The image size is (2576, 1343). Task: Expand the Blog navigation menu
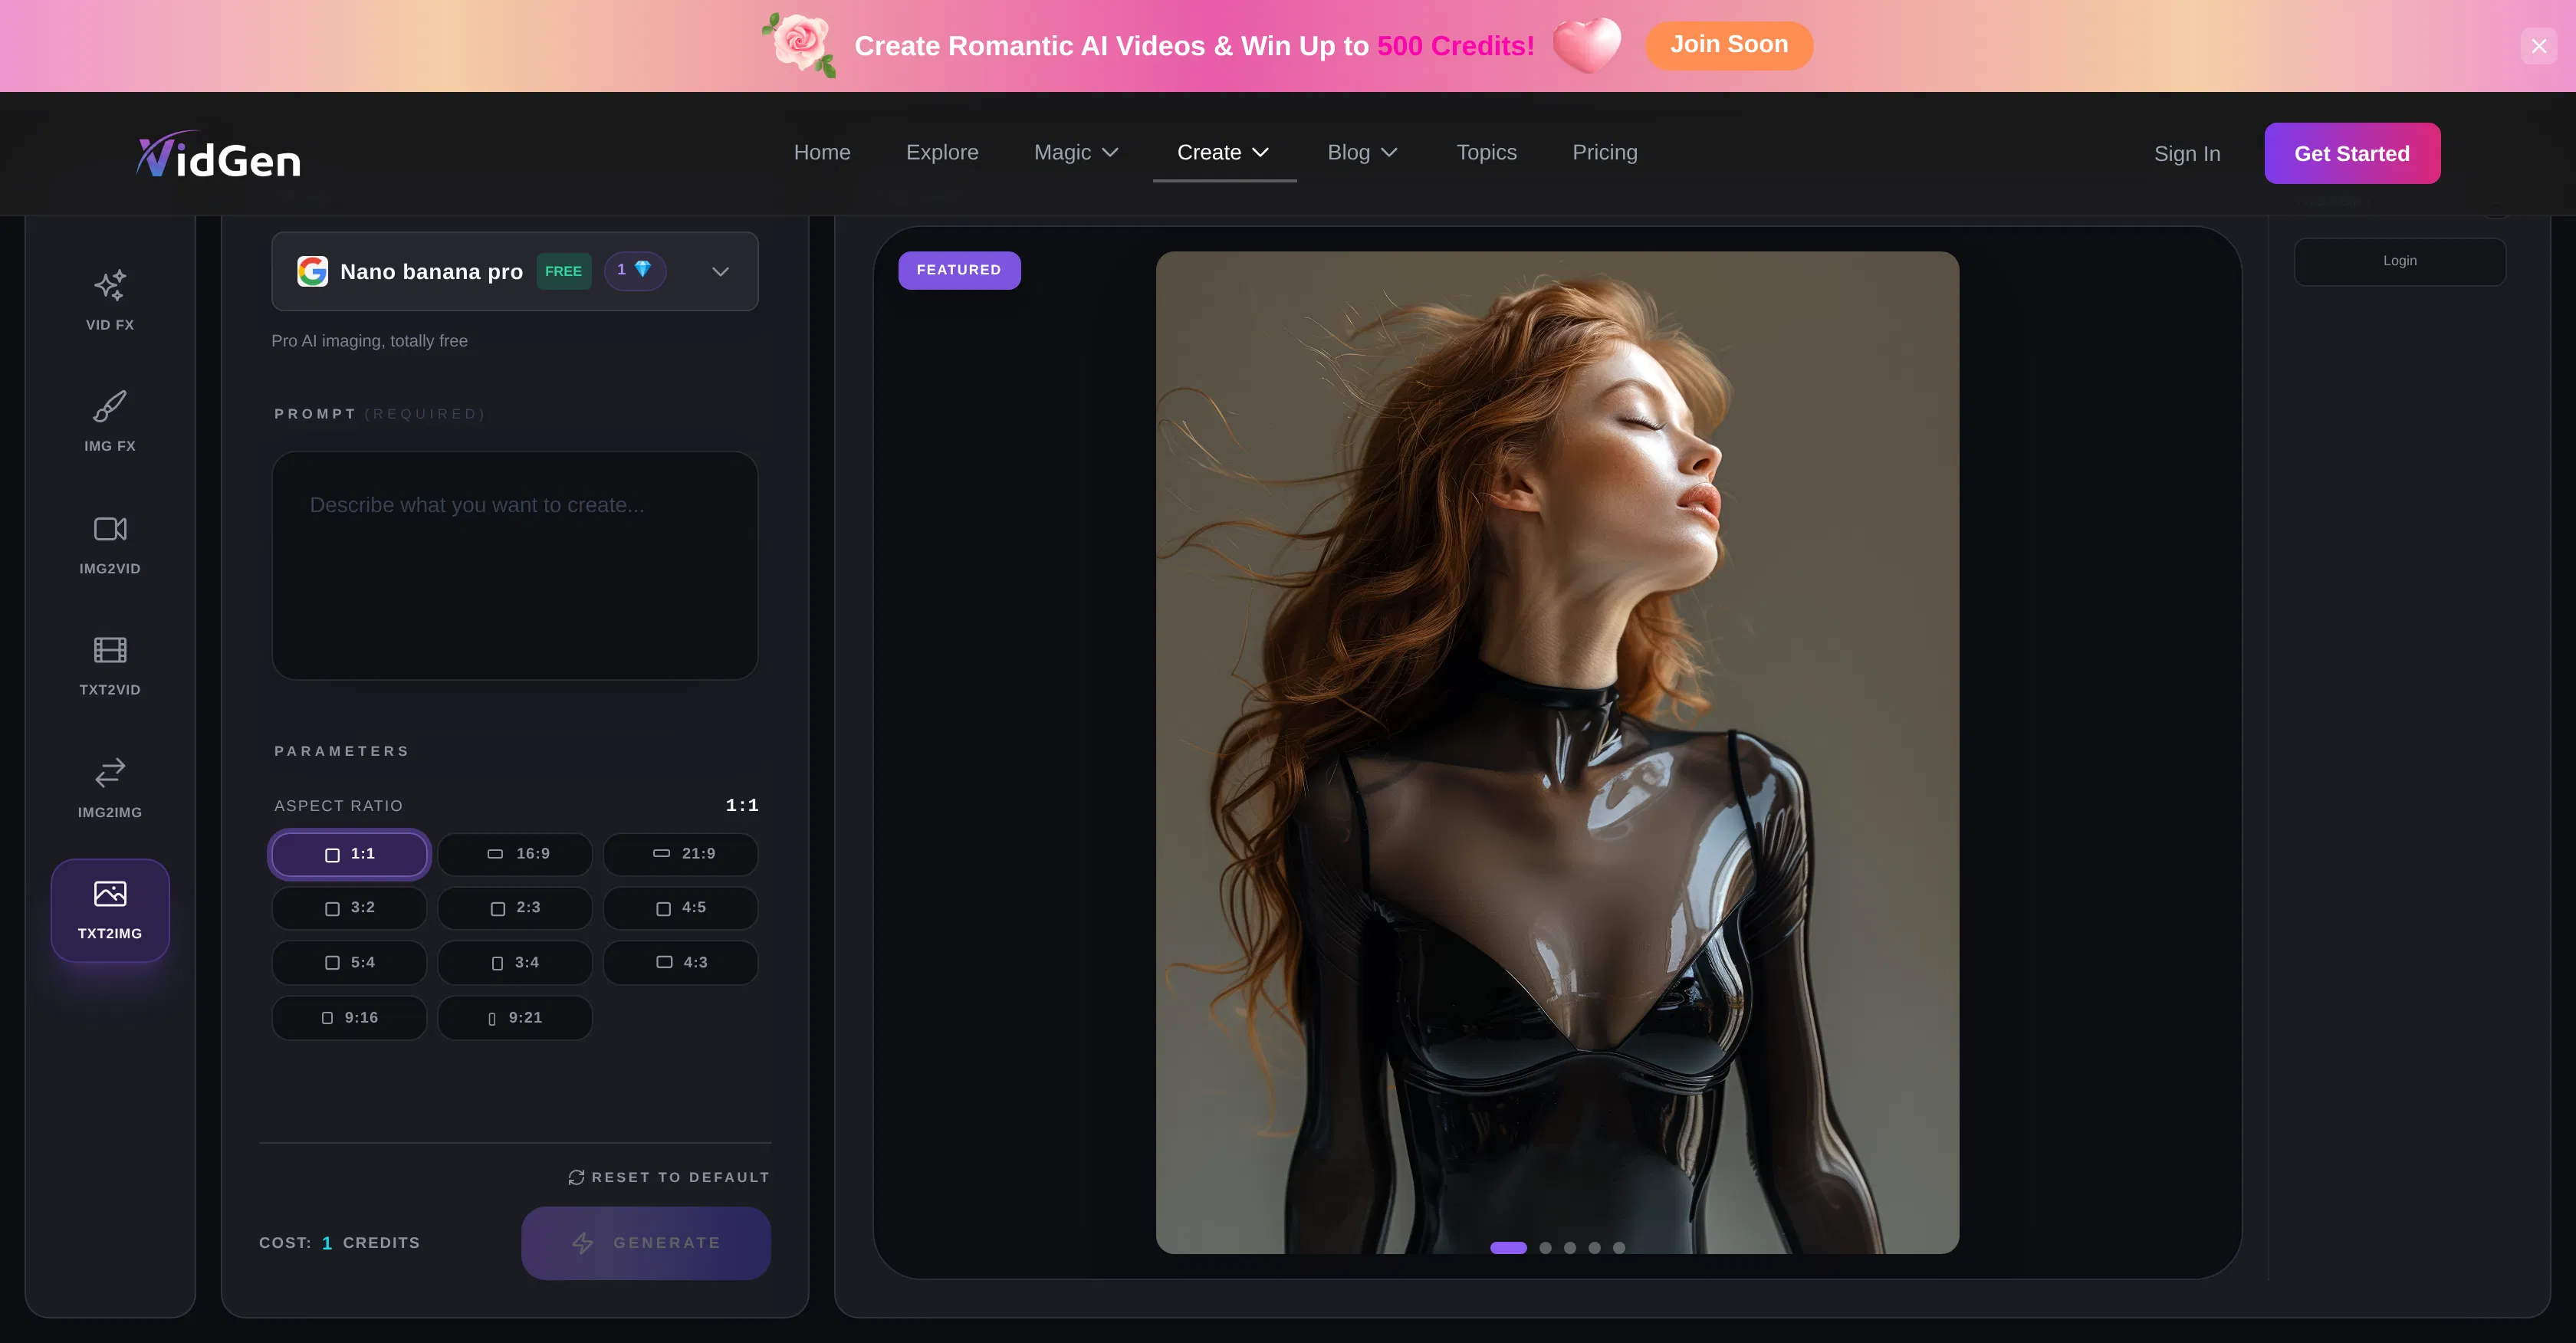1361,152
